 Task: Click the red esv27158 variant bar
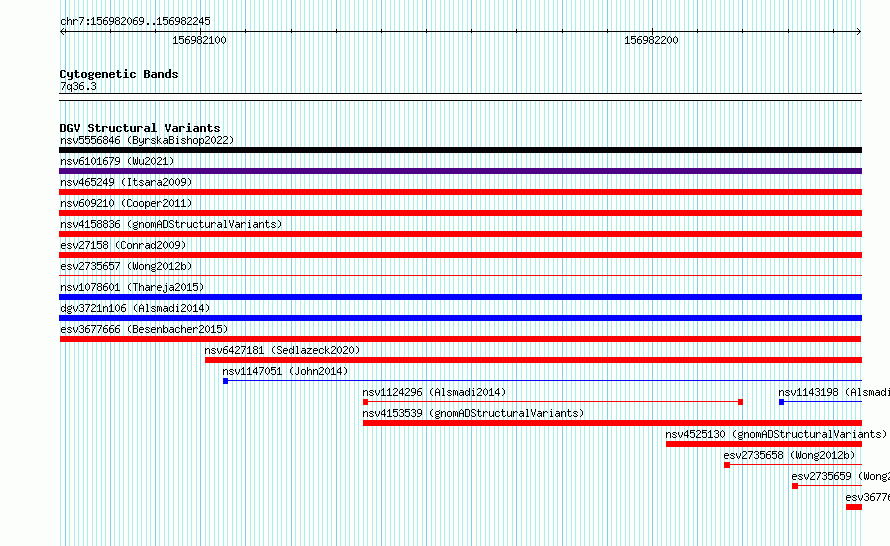click(460, 255)
